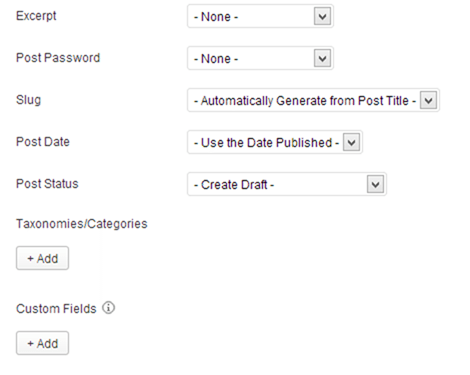Viewport: 470px width, 375px height.
Task: Open the '- Create Draft -' dropdown
Action: tap(287, 184)
